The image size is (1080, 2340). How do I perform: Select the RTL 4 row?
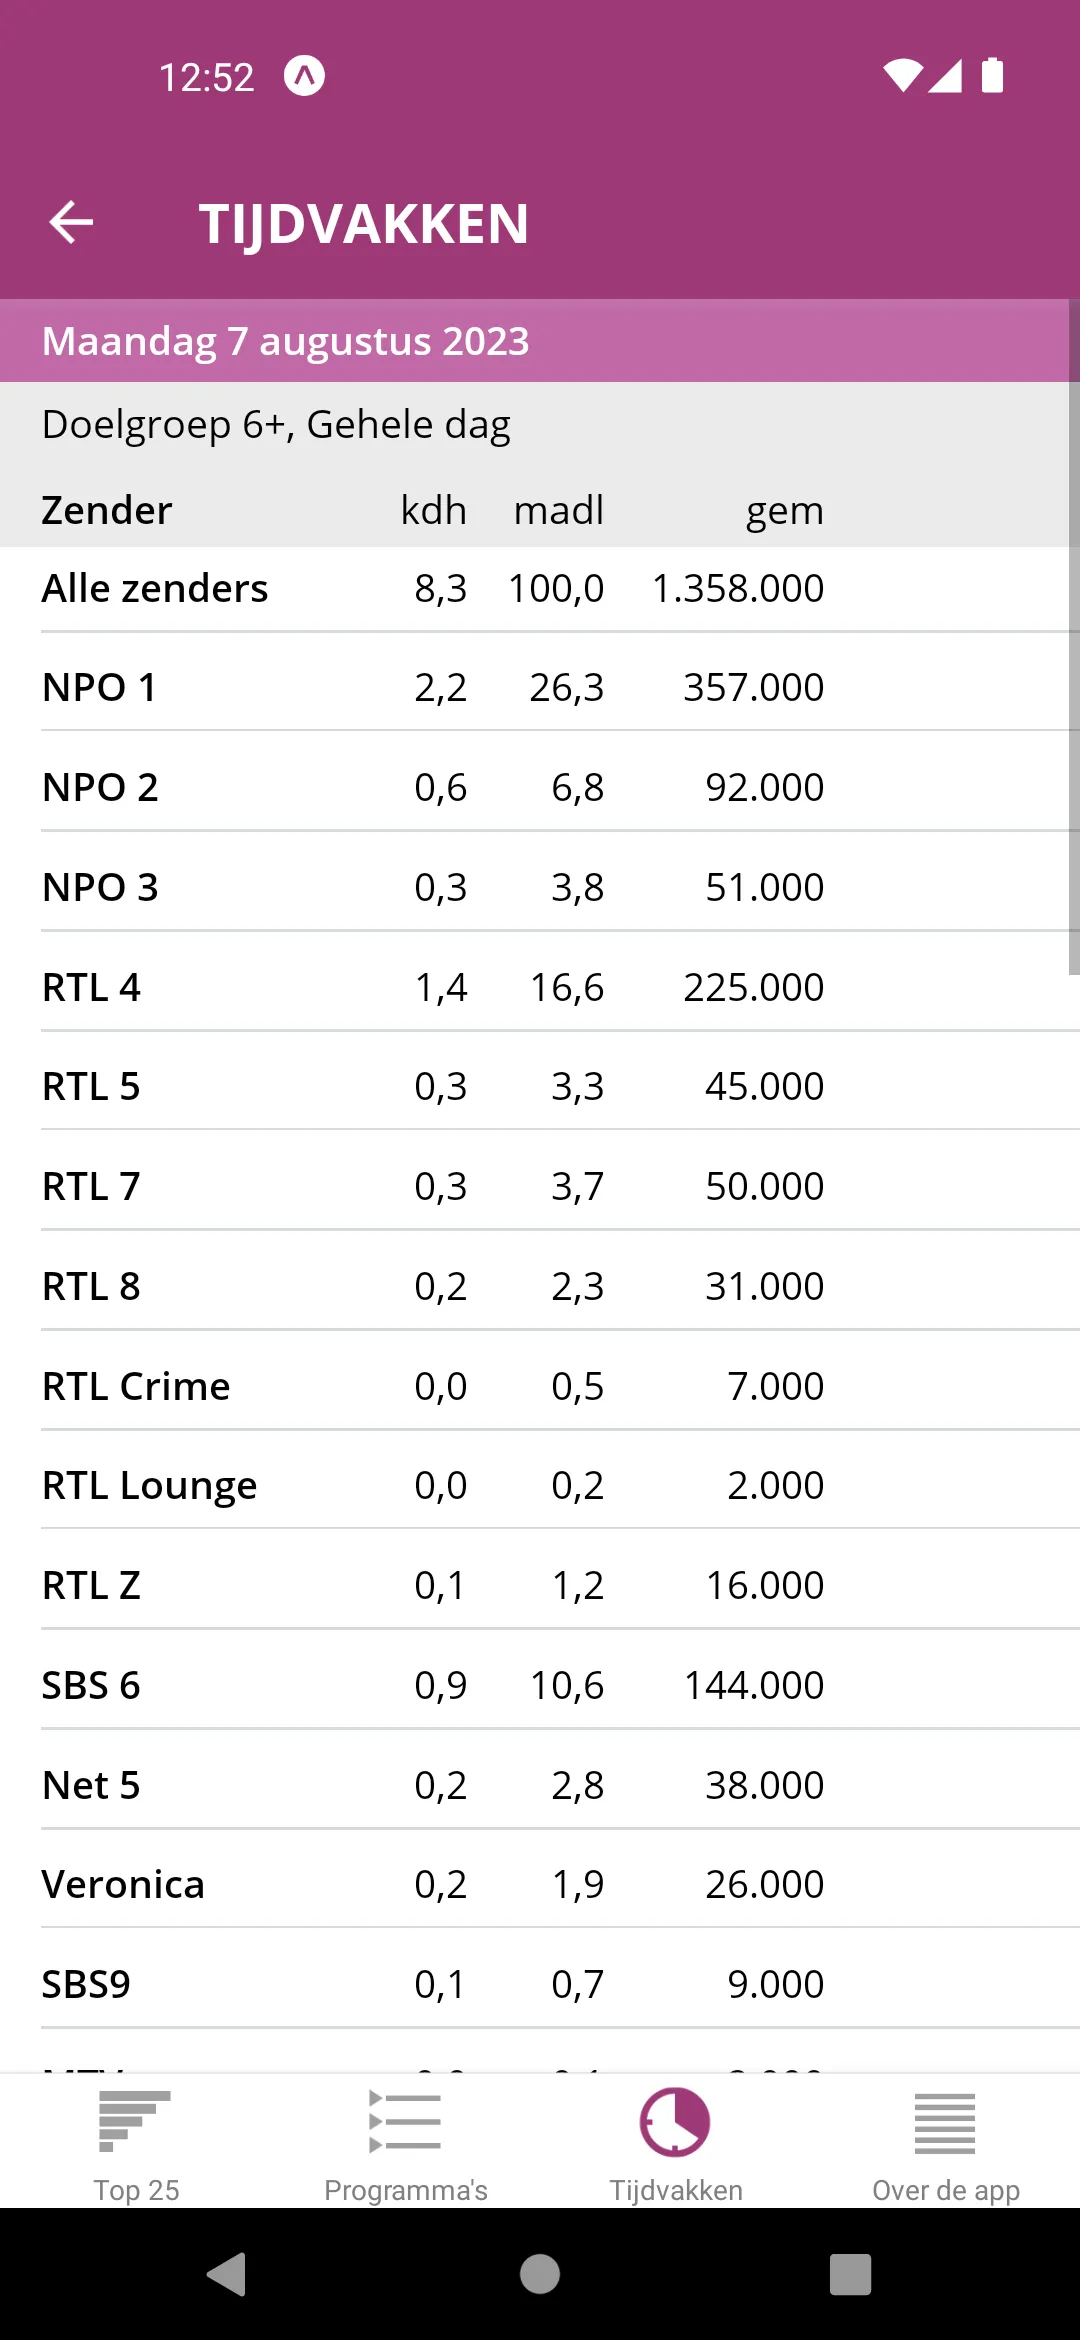tap(540, 987)
